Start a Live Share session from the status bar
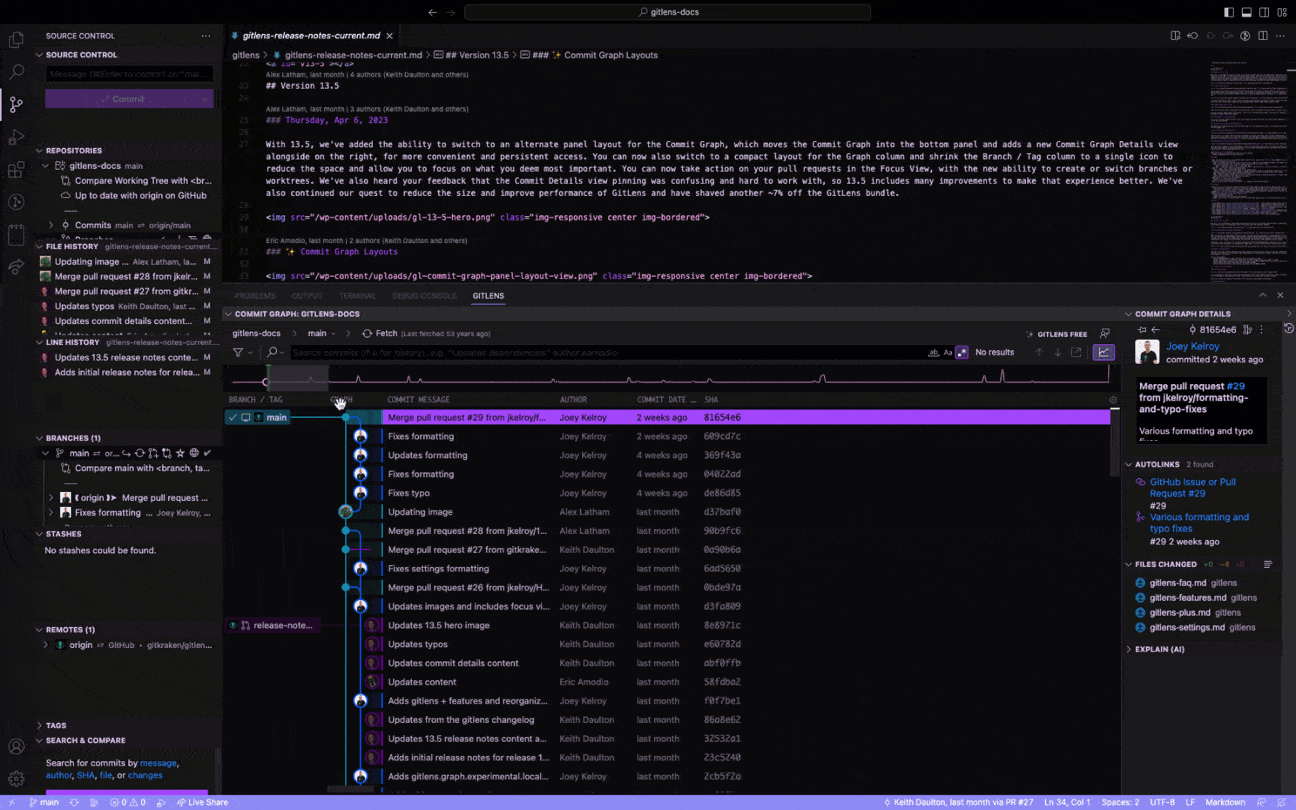 click(202, 801)
